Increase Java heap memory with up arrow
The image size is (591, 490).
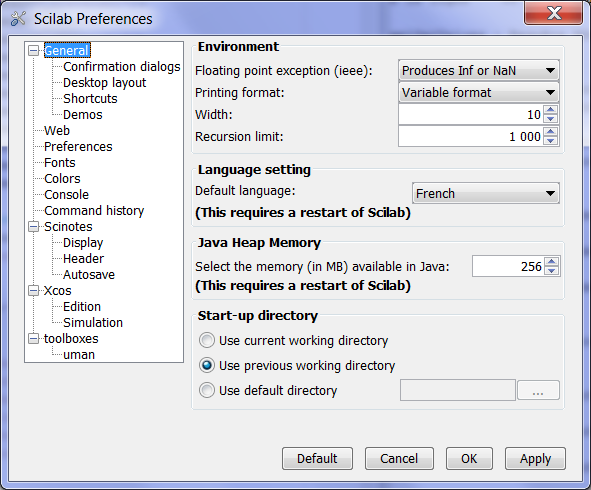pos(552,262)
